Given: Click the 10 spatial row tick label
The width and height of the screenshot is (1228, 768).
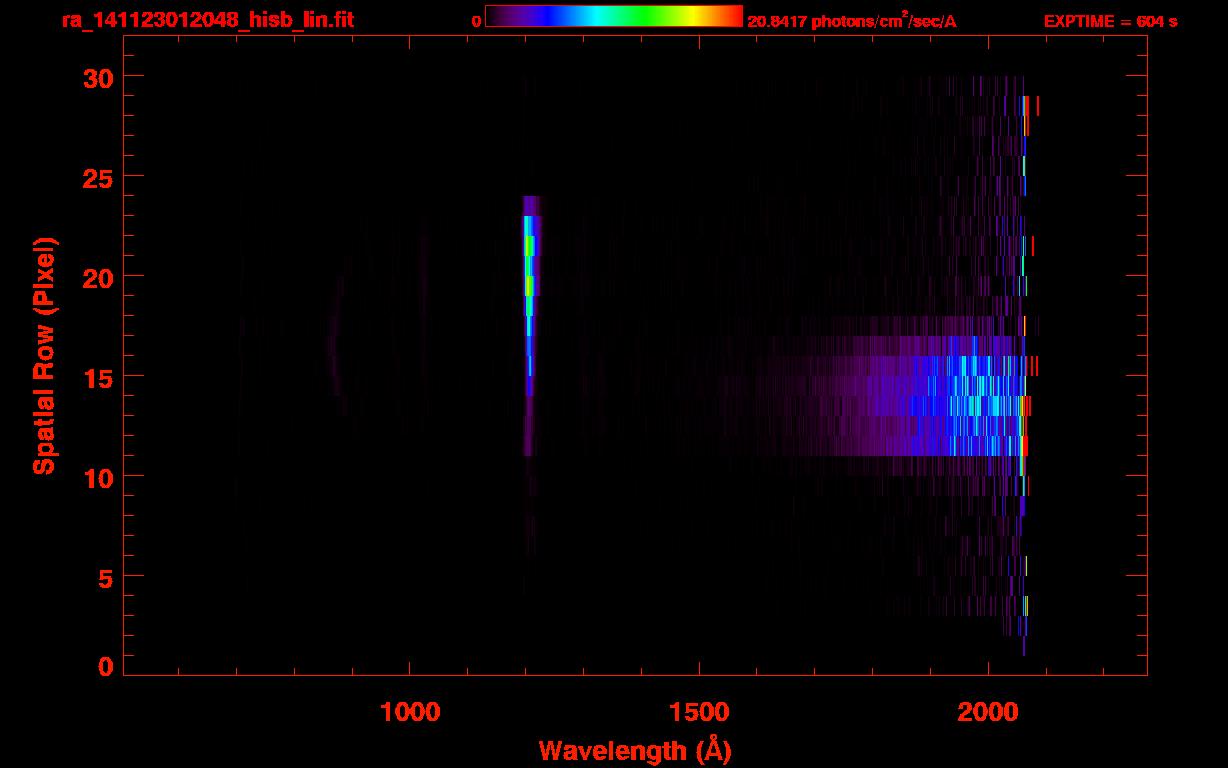Looking at the screenshot, I should [96, 477].
